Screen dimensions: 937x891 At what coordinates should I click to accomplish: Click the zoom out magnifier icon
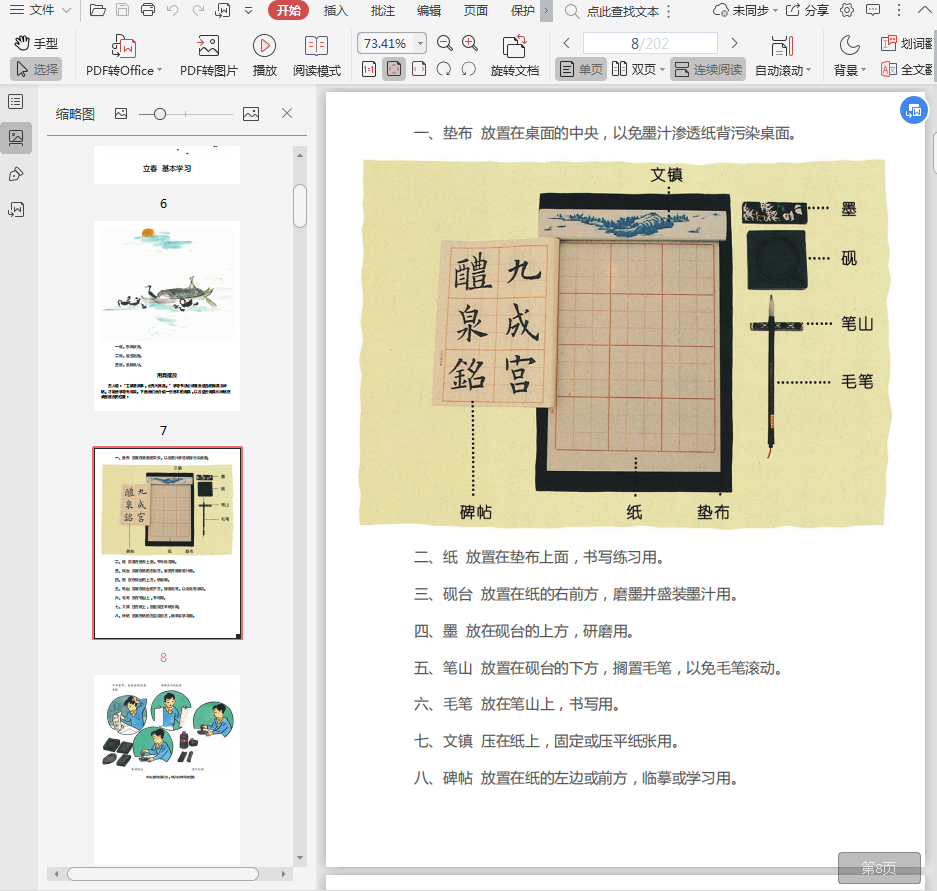[x=445, y=44]
